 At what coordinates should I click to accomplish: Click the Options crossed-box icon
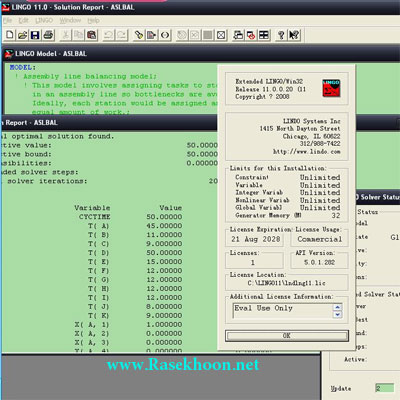coord(221,35)
